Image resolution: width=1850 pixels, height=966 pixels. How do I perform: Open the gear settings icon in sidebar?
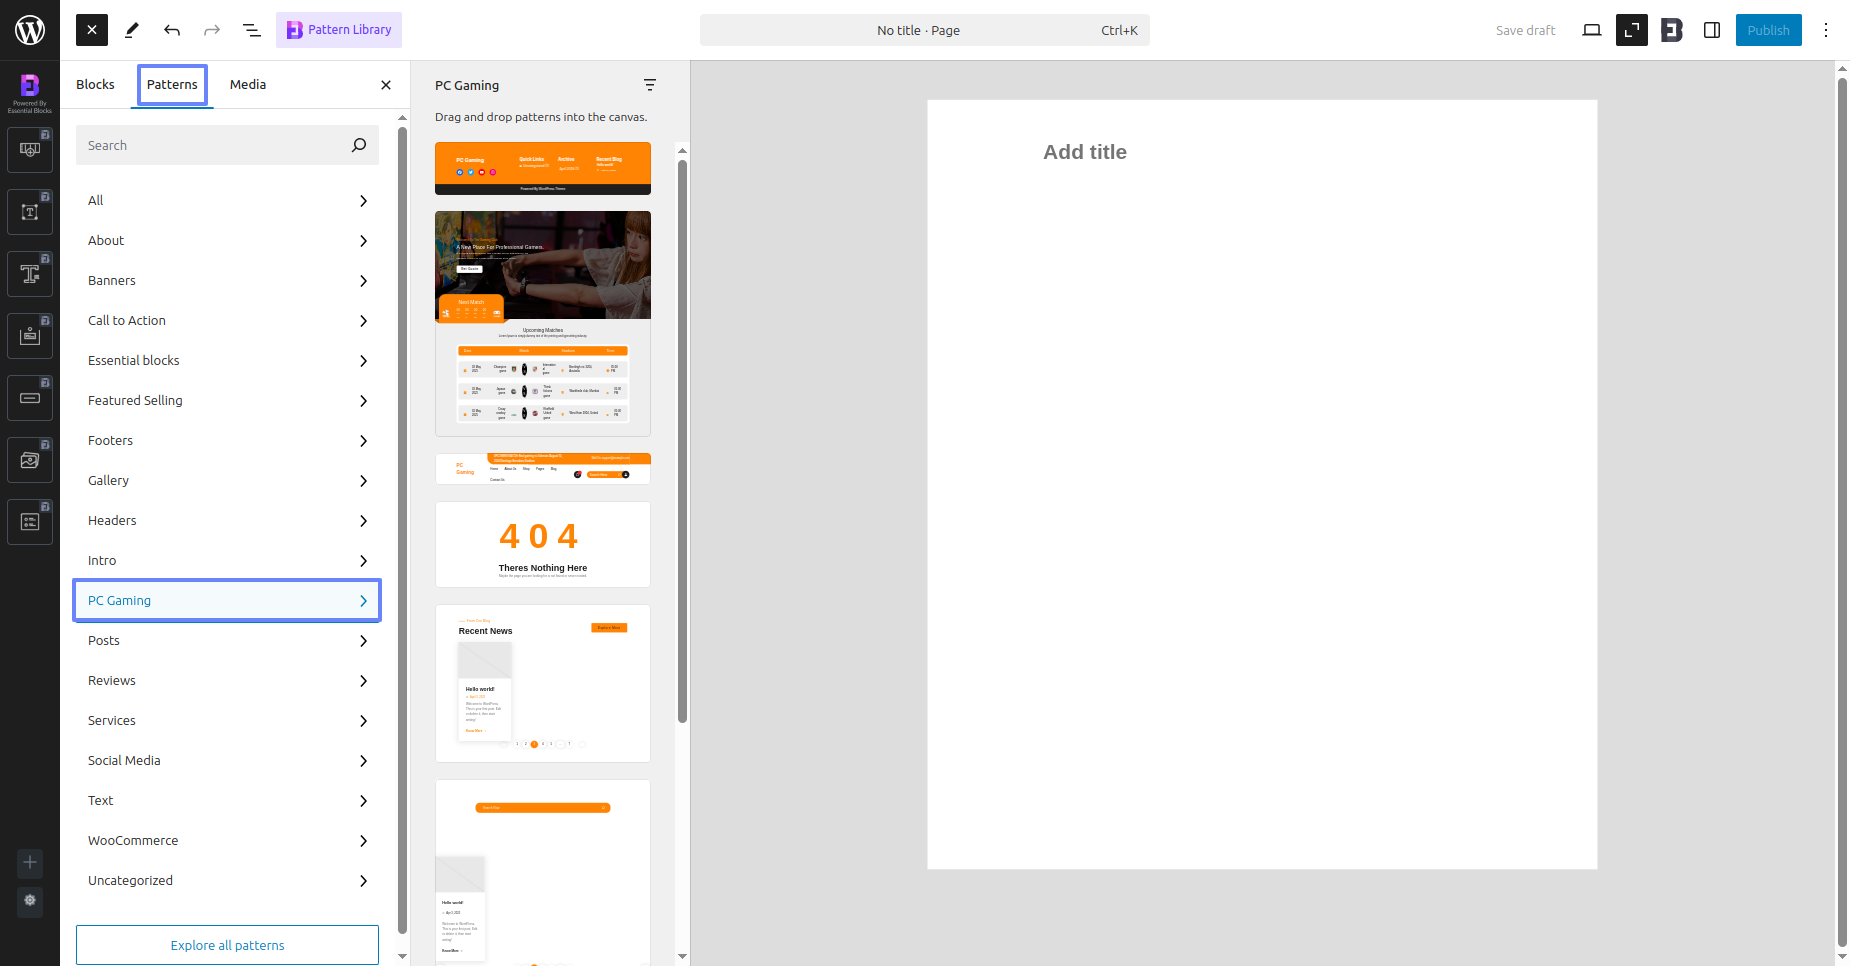[x=30, y=900]
